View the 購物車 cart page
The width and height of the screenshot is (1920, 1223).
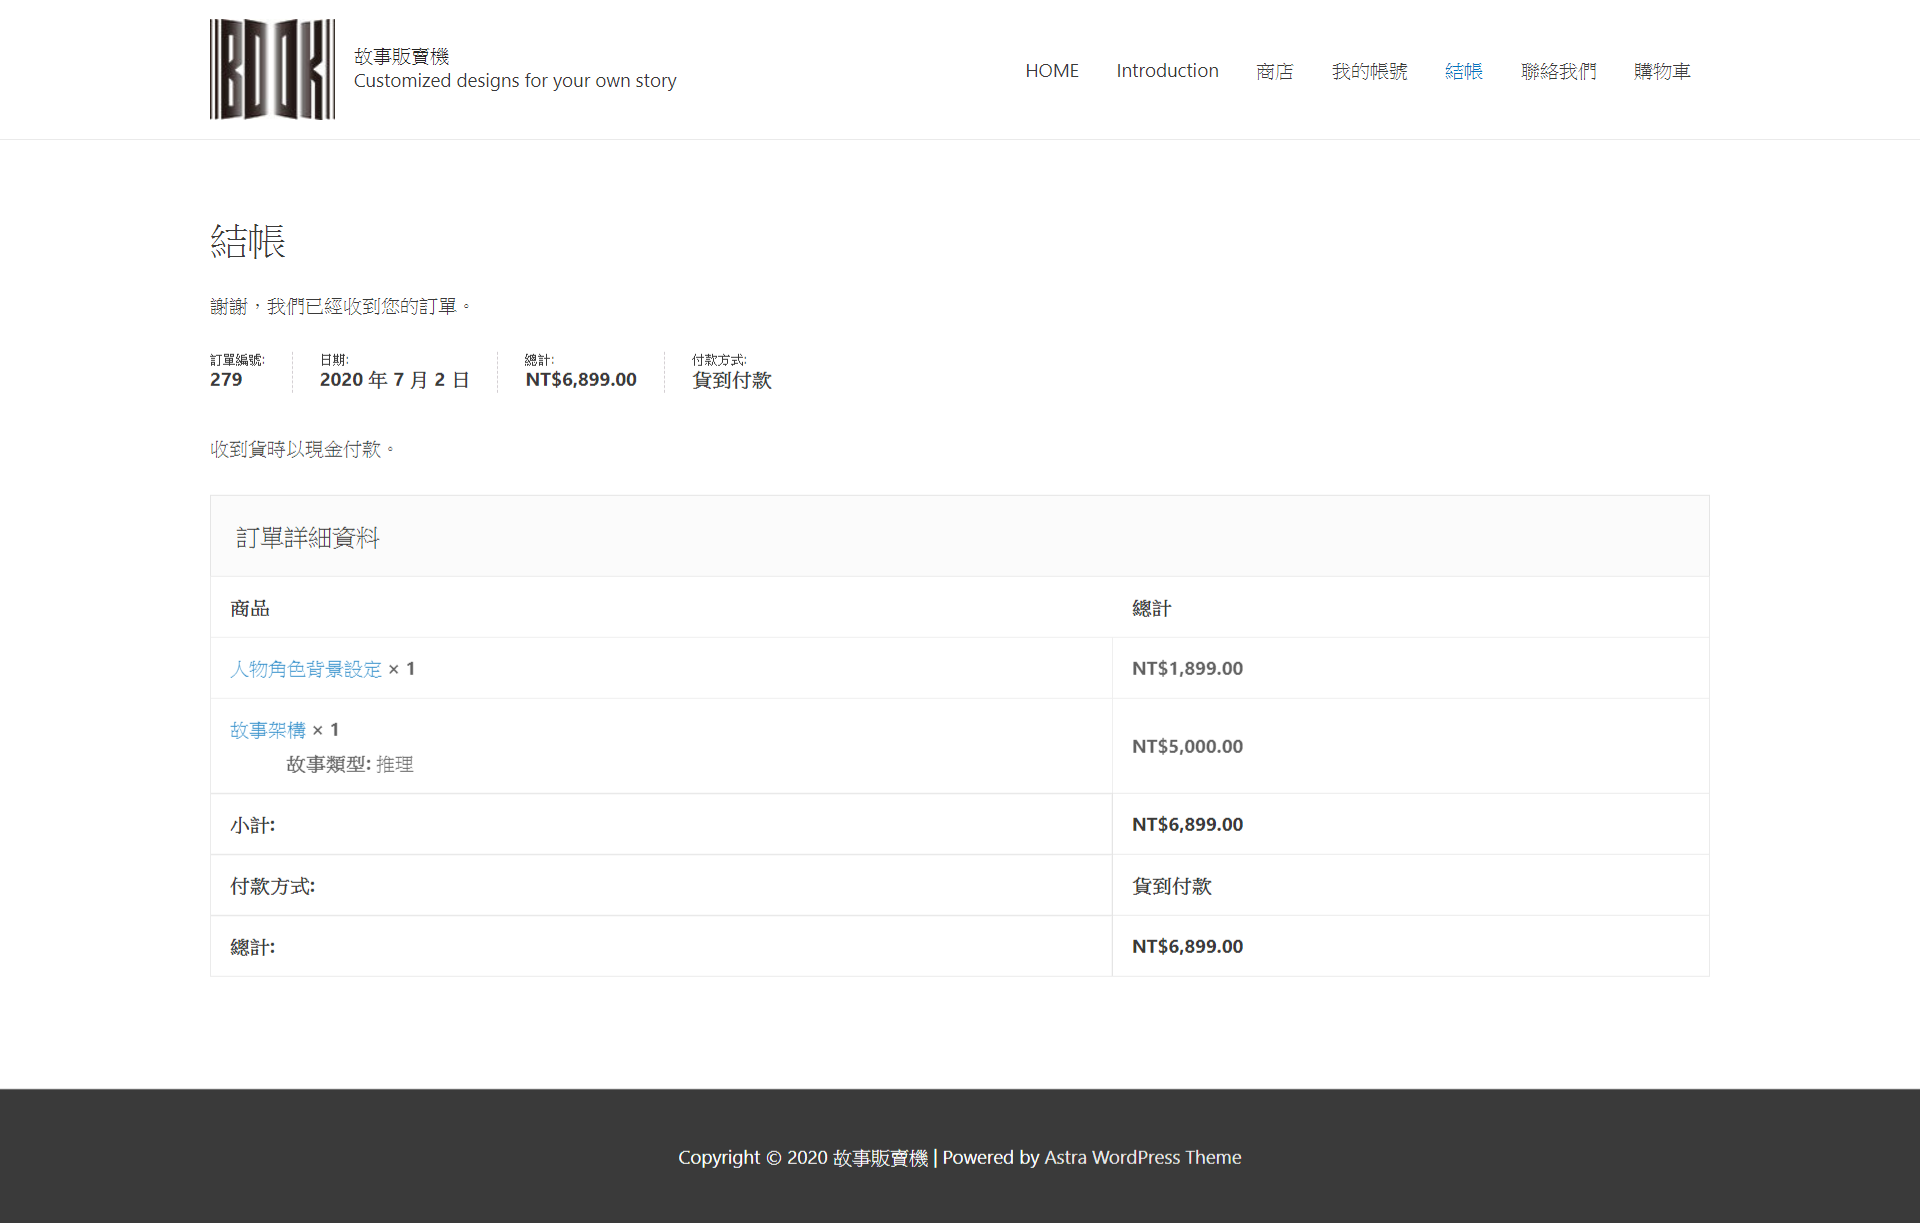1661,72
